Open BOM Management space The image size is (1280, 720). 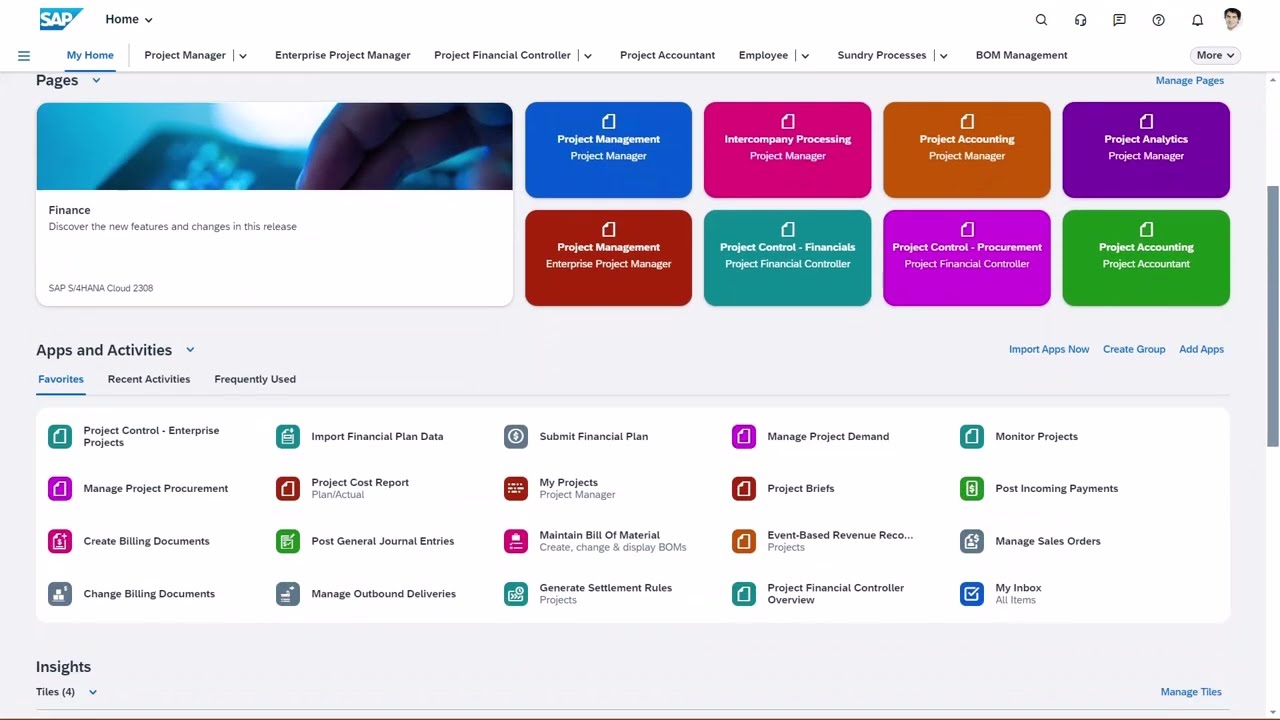[x=1021, y=55]
